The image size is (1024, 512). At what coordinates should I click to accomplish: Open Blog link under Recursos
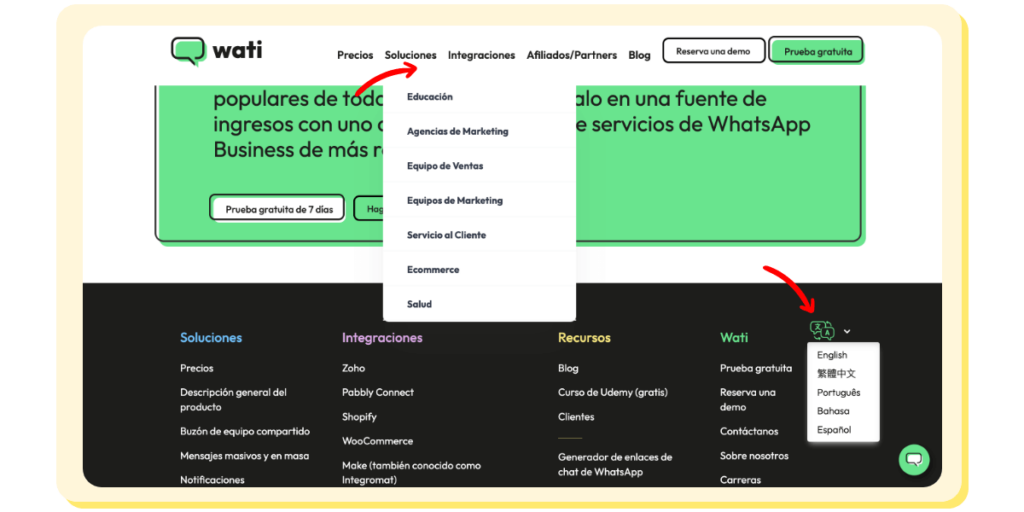(x=568, y=368)
